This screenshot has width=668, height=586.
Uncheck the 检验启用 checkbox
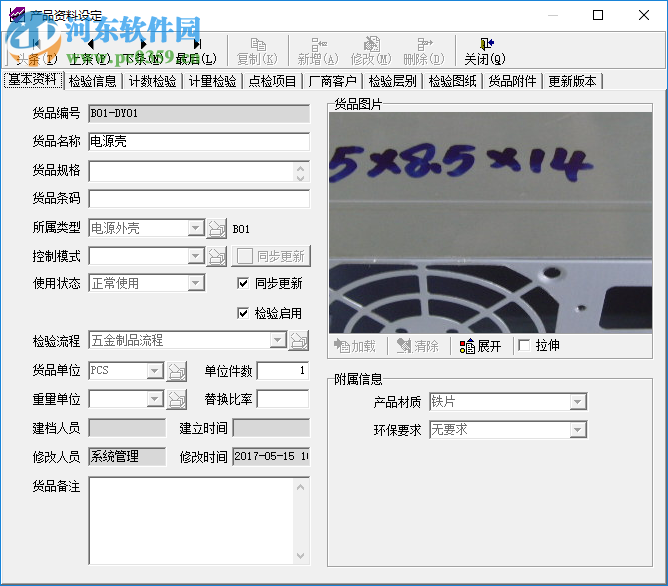(x=243, y=313)
